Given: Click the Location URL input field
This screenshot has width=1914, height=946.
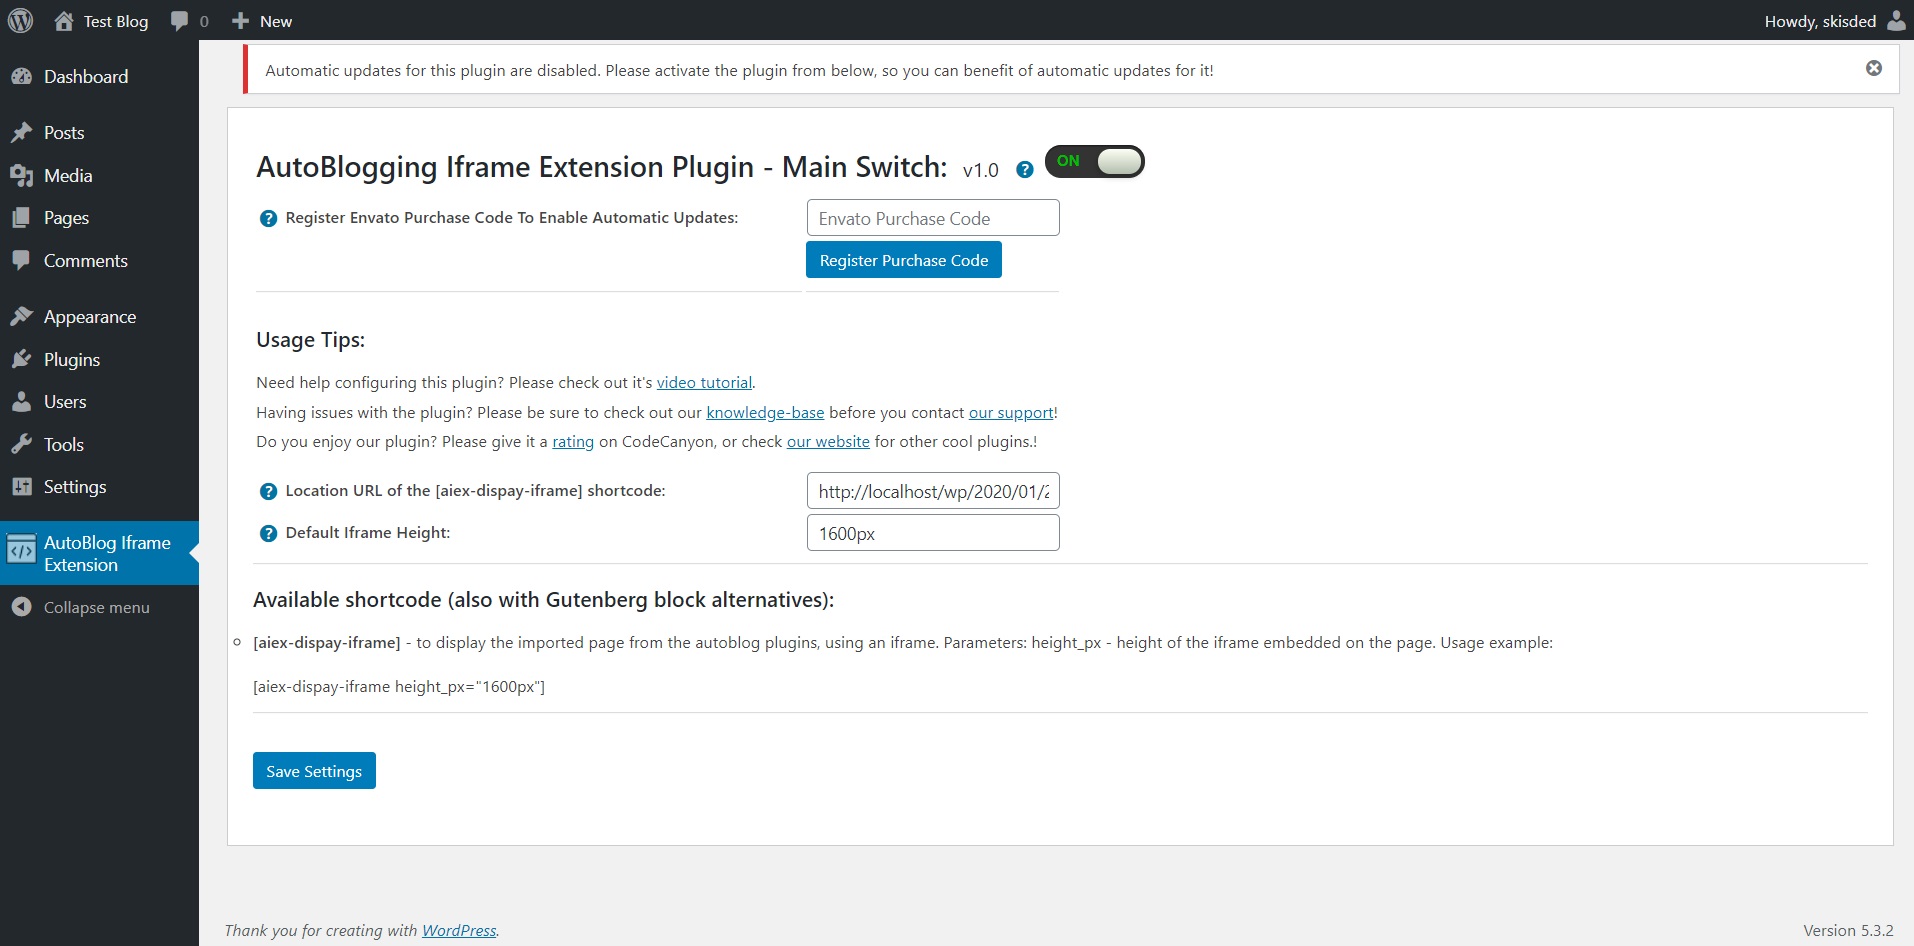Looking at the screenshot, I should (933, 491).
